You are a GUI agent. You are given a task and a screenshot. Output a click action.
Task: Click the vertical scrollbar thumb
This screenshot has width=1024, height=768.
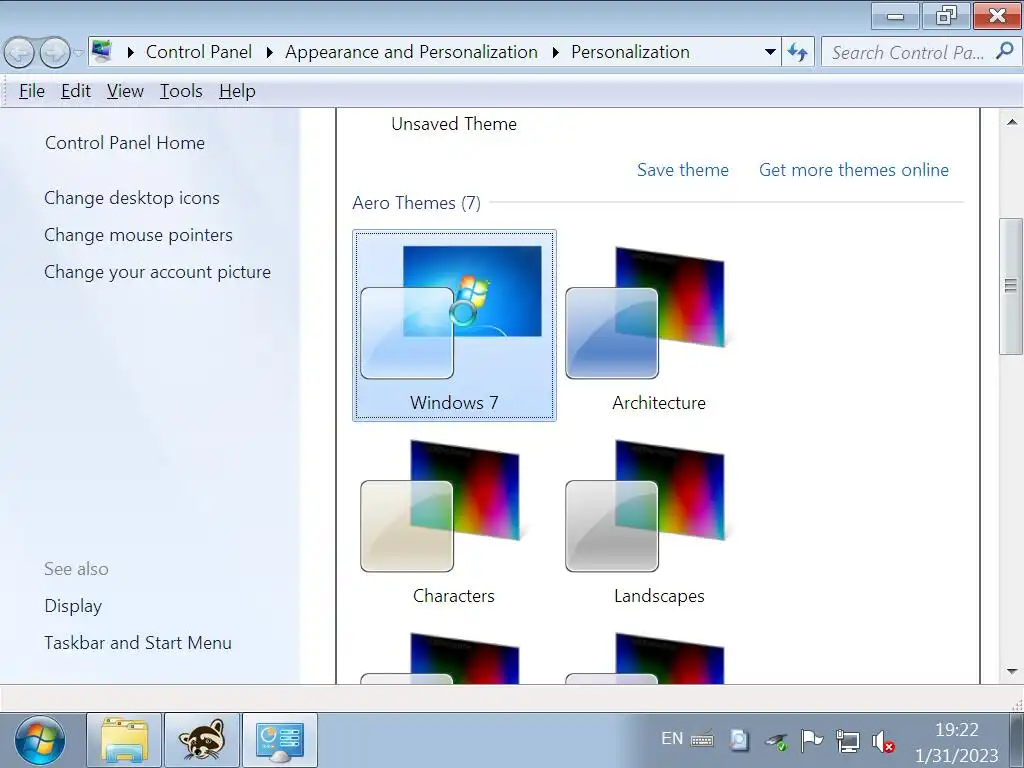(x=1011, y=286)
